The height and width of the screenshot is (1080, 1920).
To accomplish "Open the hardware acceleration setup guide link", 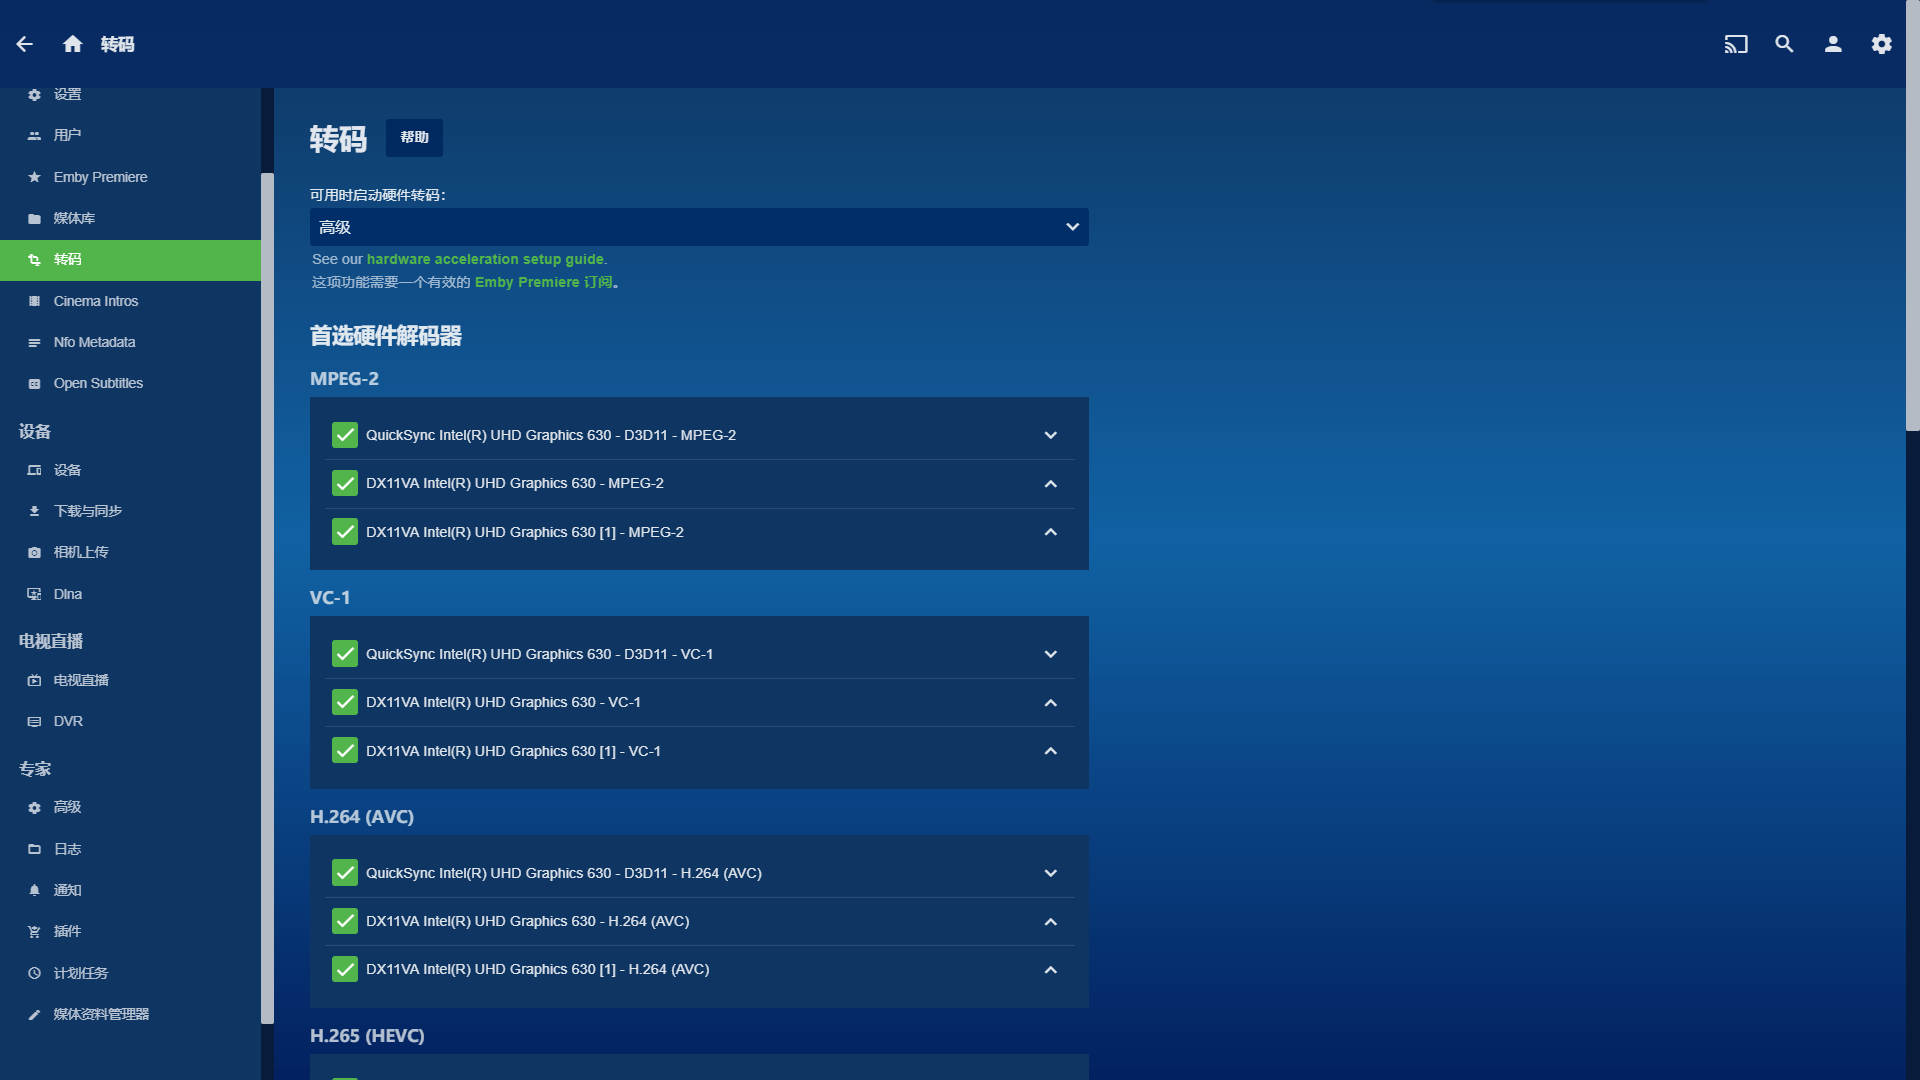I will pos(484,257).
